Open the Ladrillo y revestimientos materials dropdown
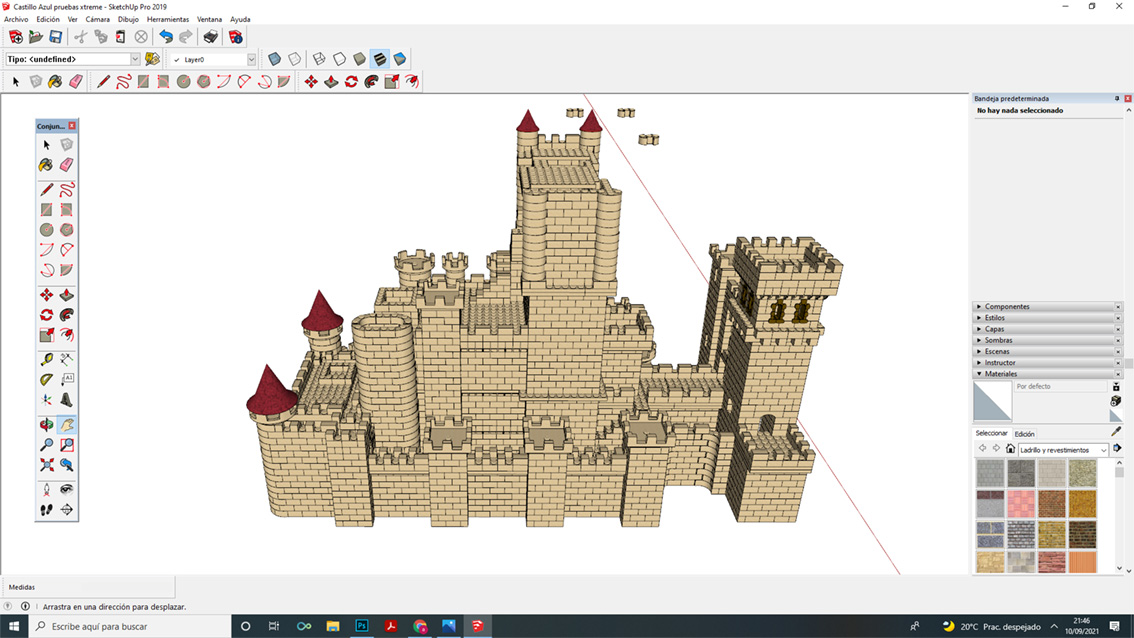The image size is (1134, 638). (1062, 450)
